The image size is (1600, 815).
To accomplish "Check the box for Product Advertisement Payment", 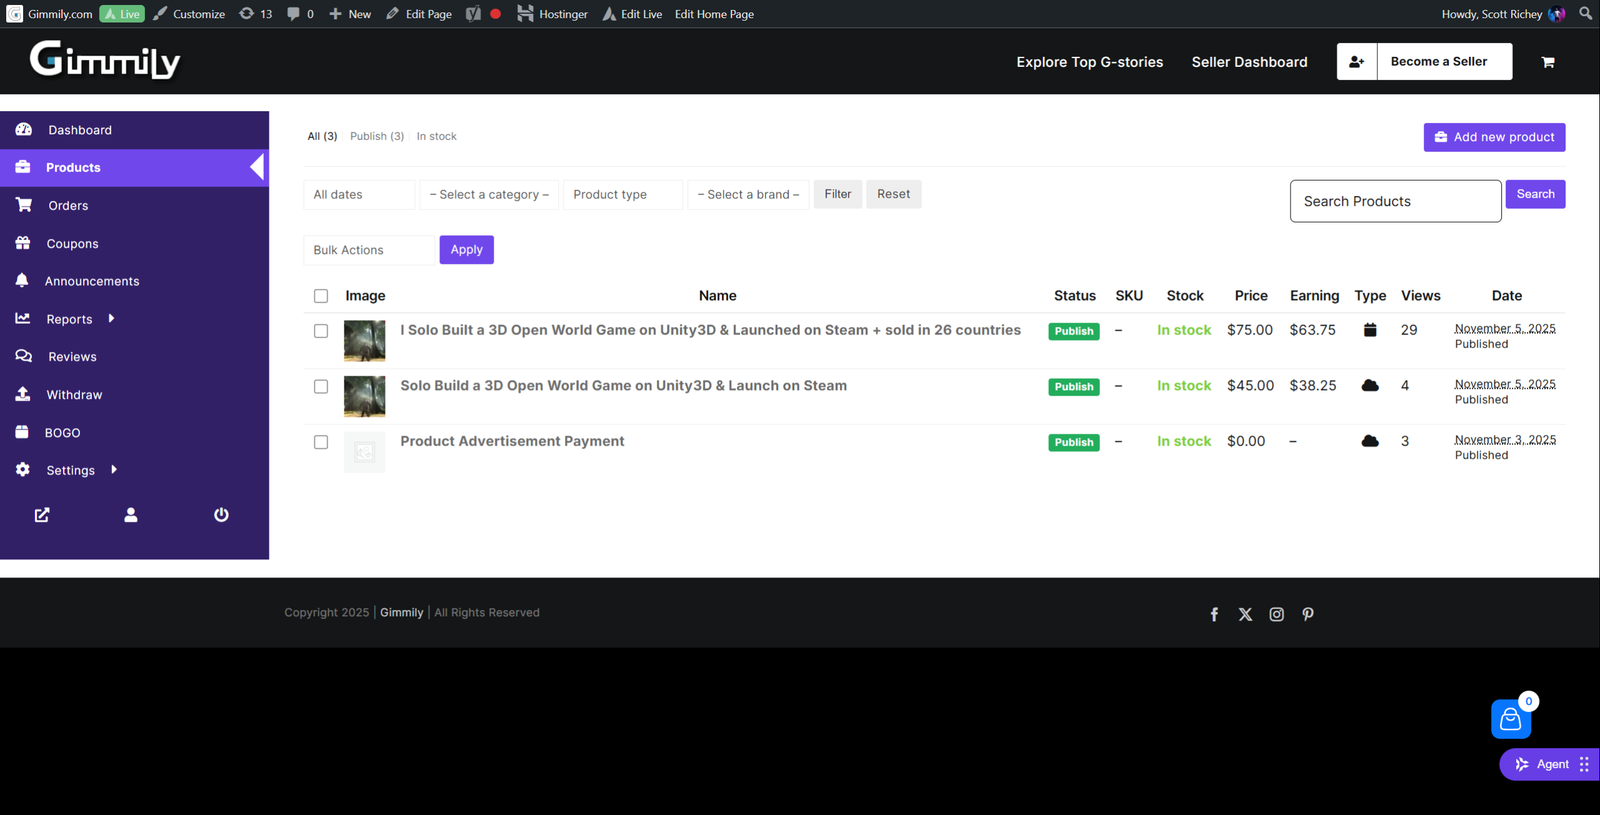I will click(x=321, y=442).
